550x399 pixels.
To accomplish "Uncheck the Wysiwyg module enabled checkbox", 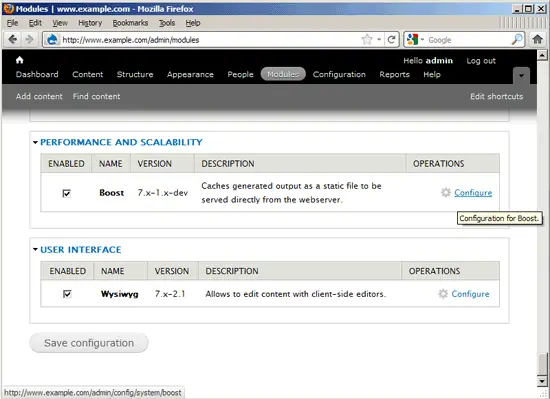I will (x=67, y=294).
